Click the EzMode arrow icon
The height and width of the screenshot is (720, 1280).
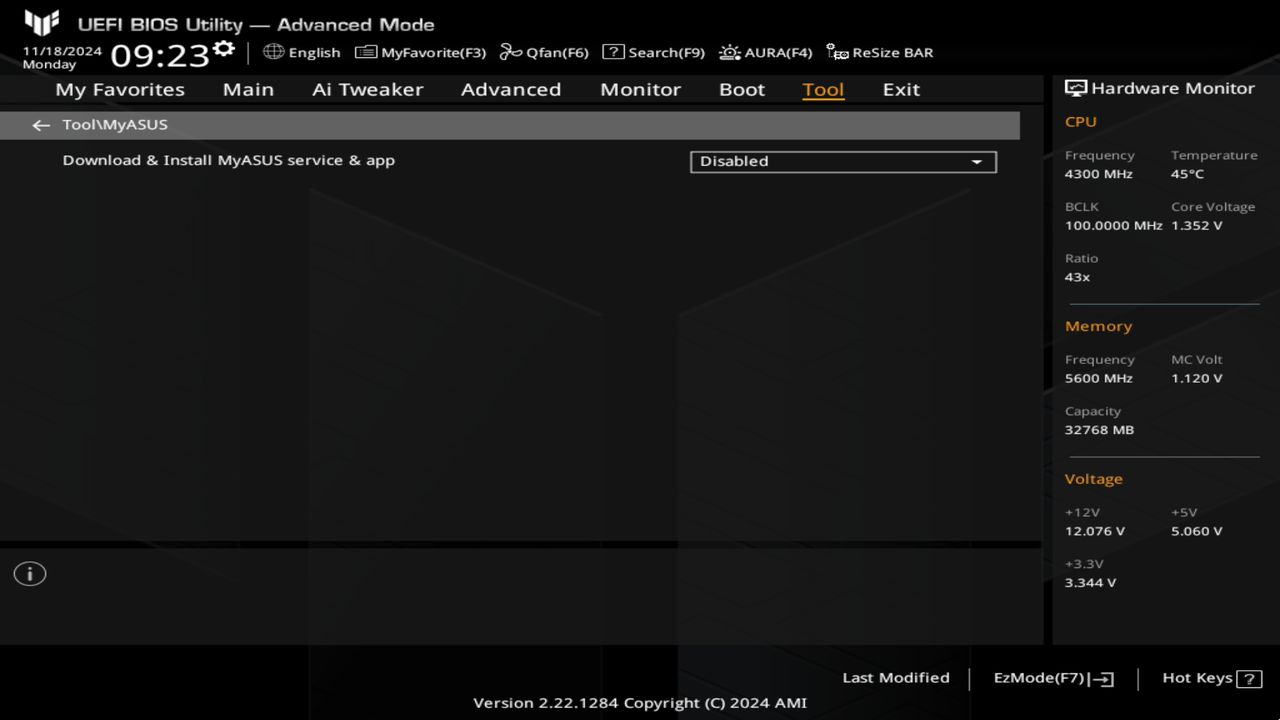tap(1102, 679)
